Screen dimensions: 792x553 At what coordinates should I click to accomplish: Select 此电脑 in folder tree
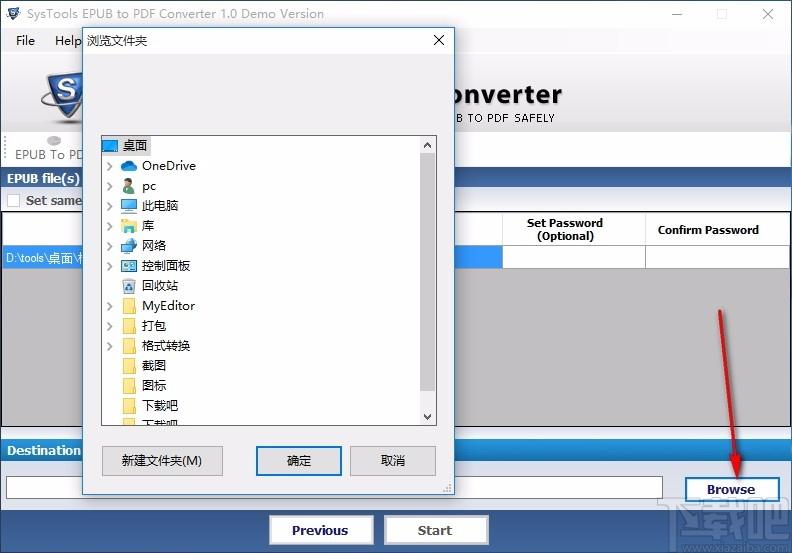tap(160, 206)
